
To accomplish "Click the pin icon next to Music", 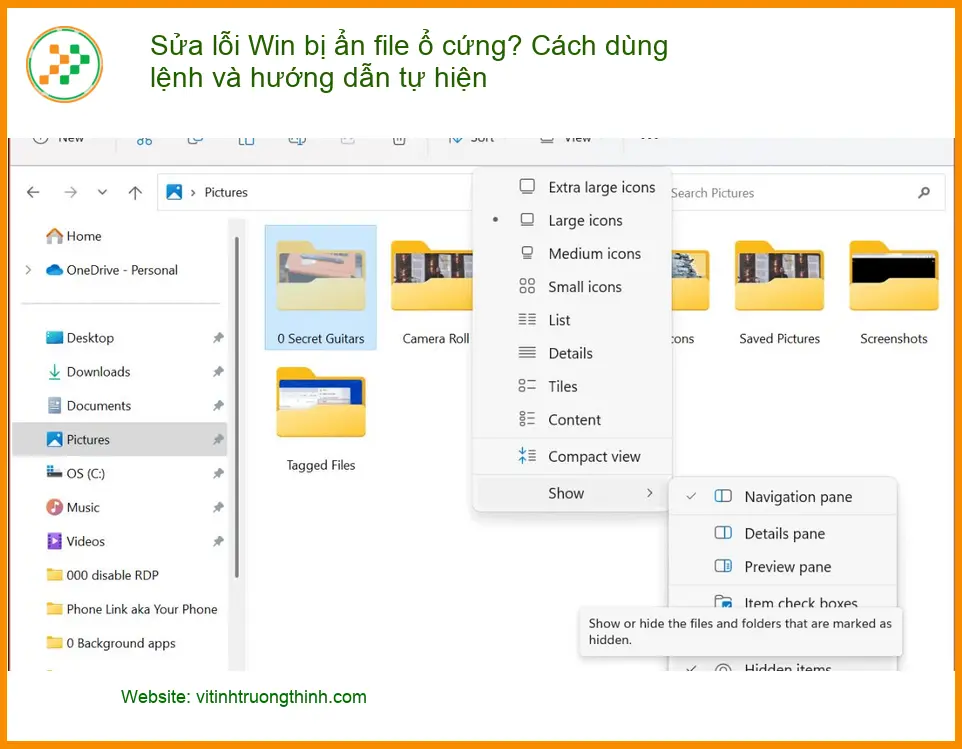I will coord(218,507).
